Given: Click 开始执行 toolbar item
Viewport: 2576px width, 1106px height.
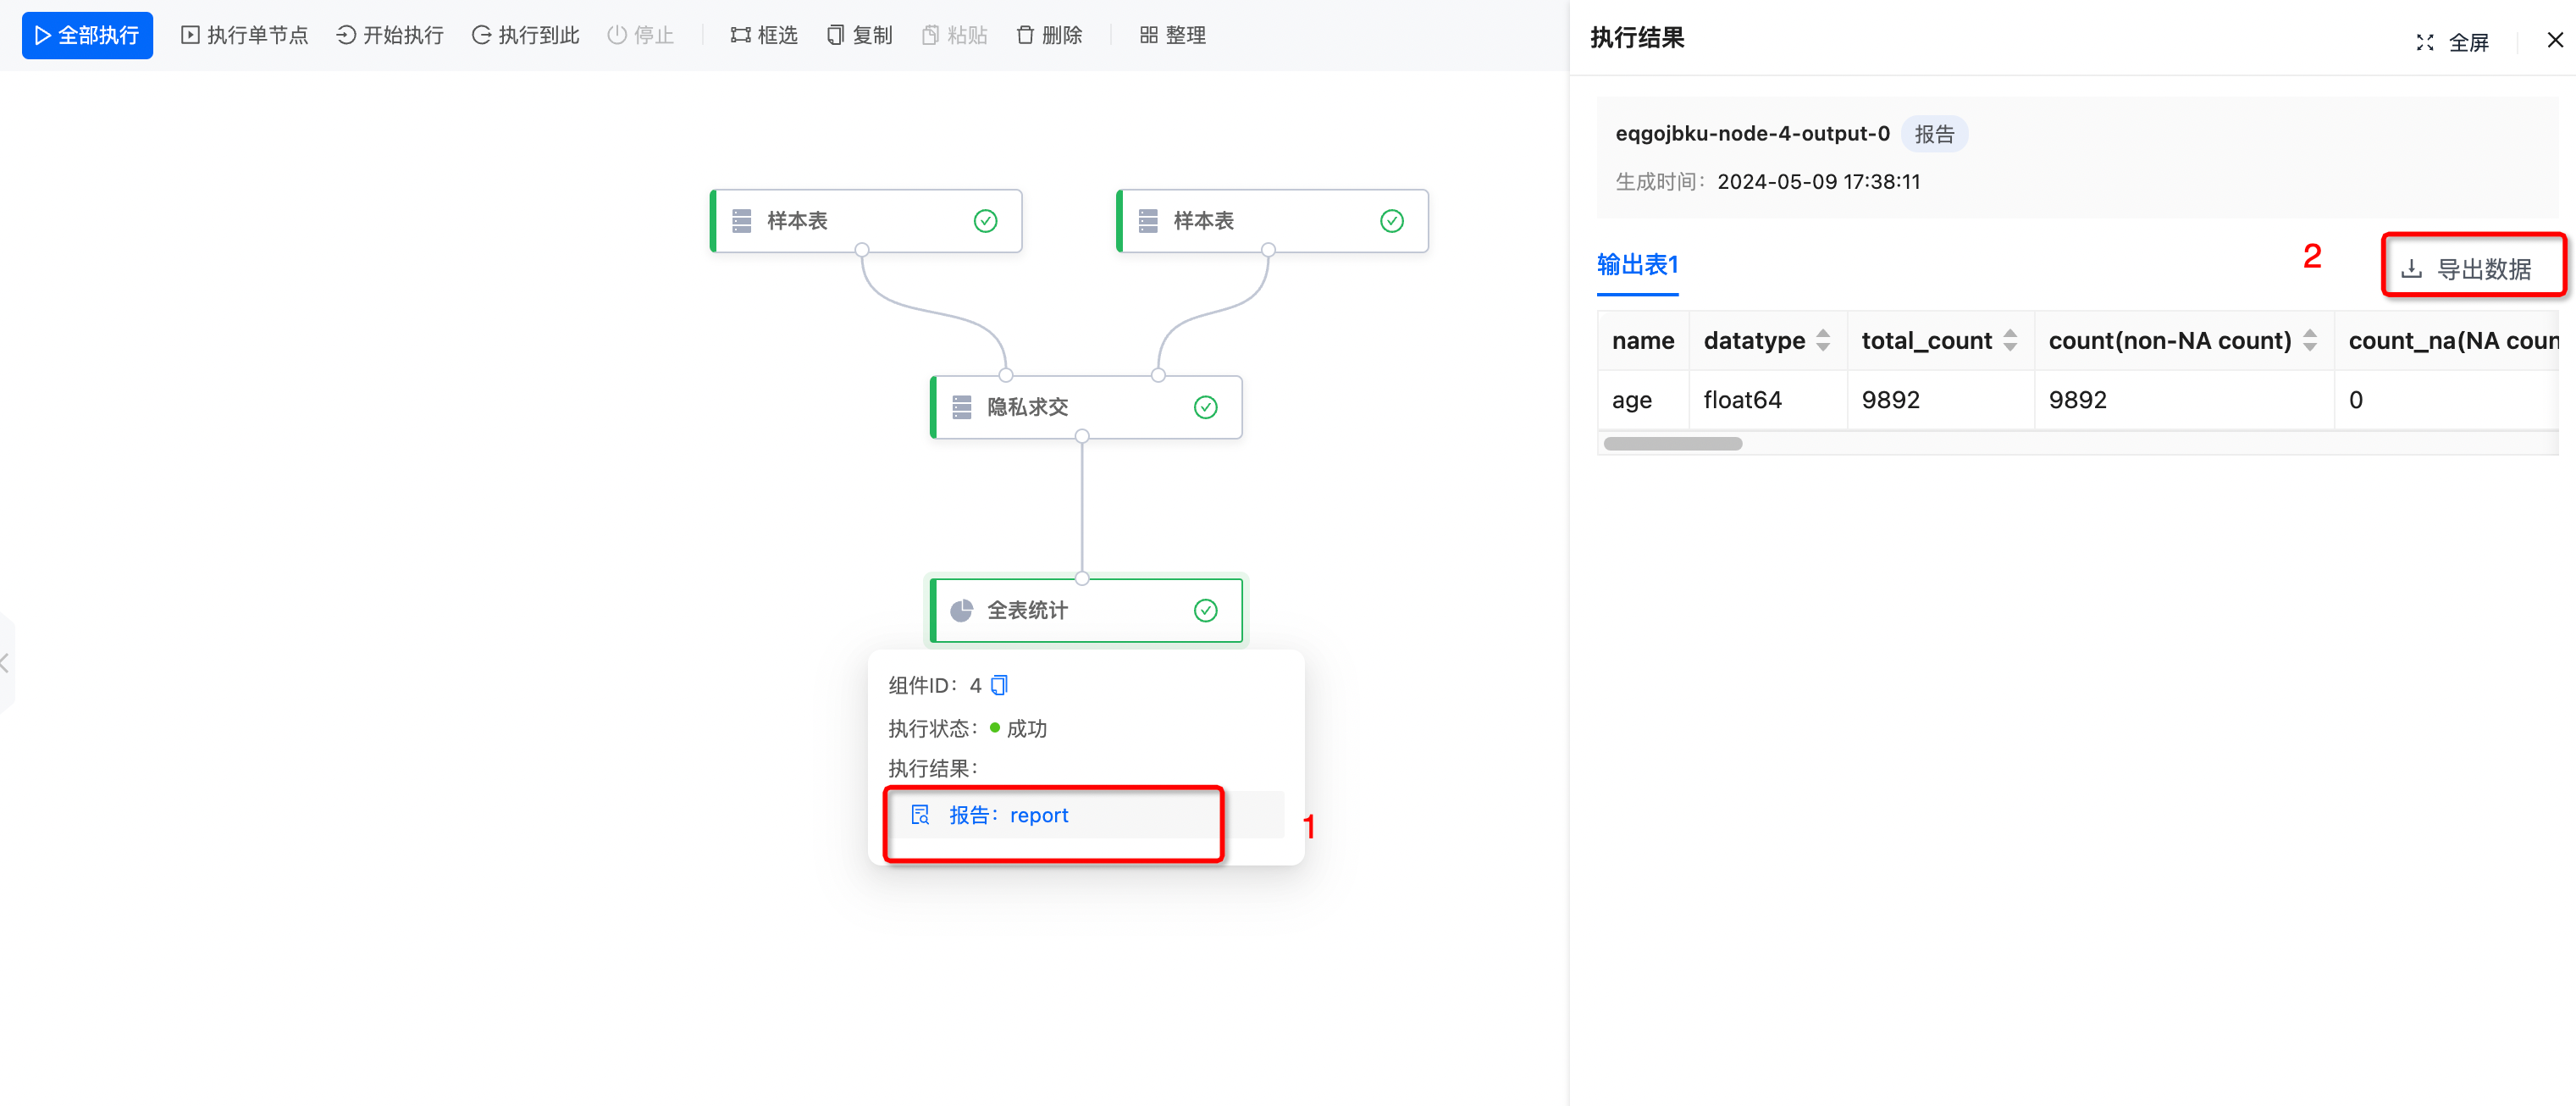Looking at the screenshot, I should [x=390, y=36].
